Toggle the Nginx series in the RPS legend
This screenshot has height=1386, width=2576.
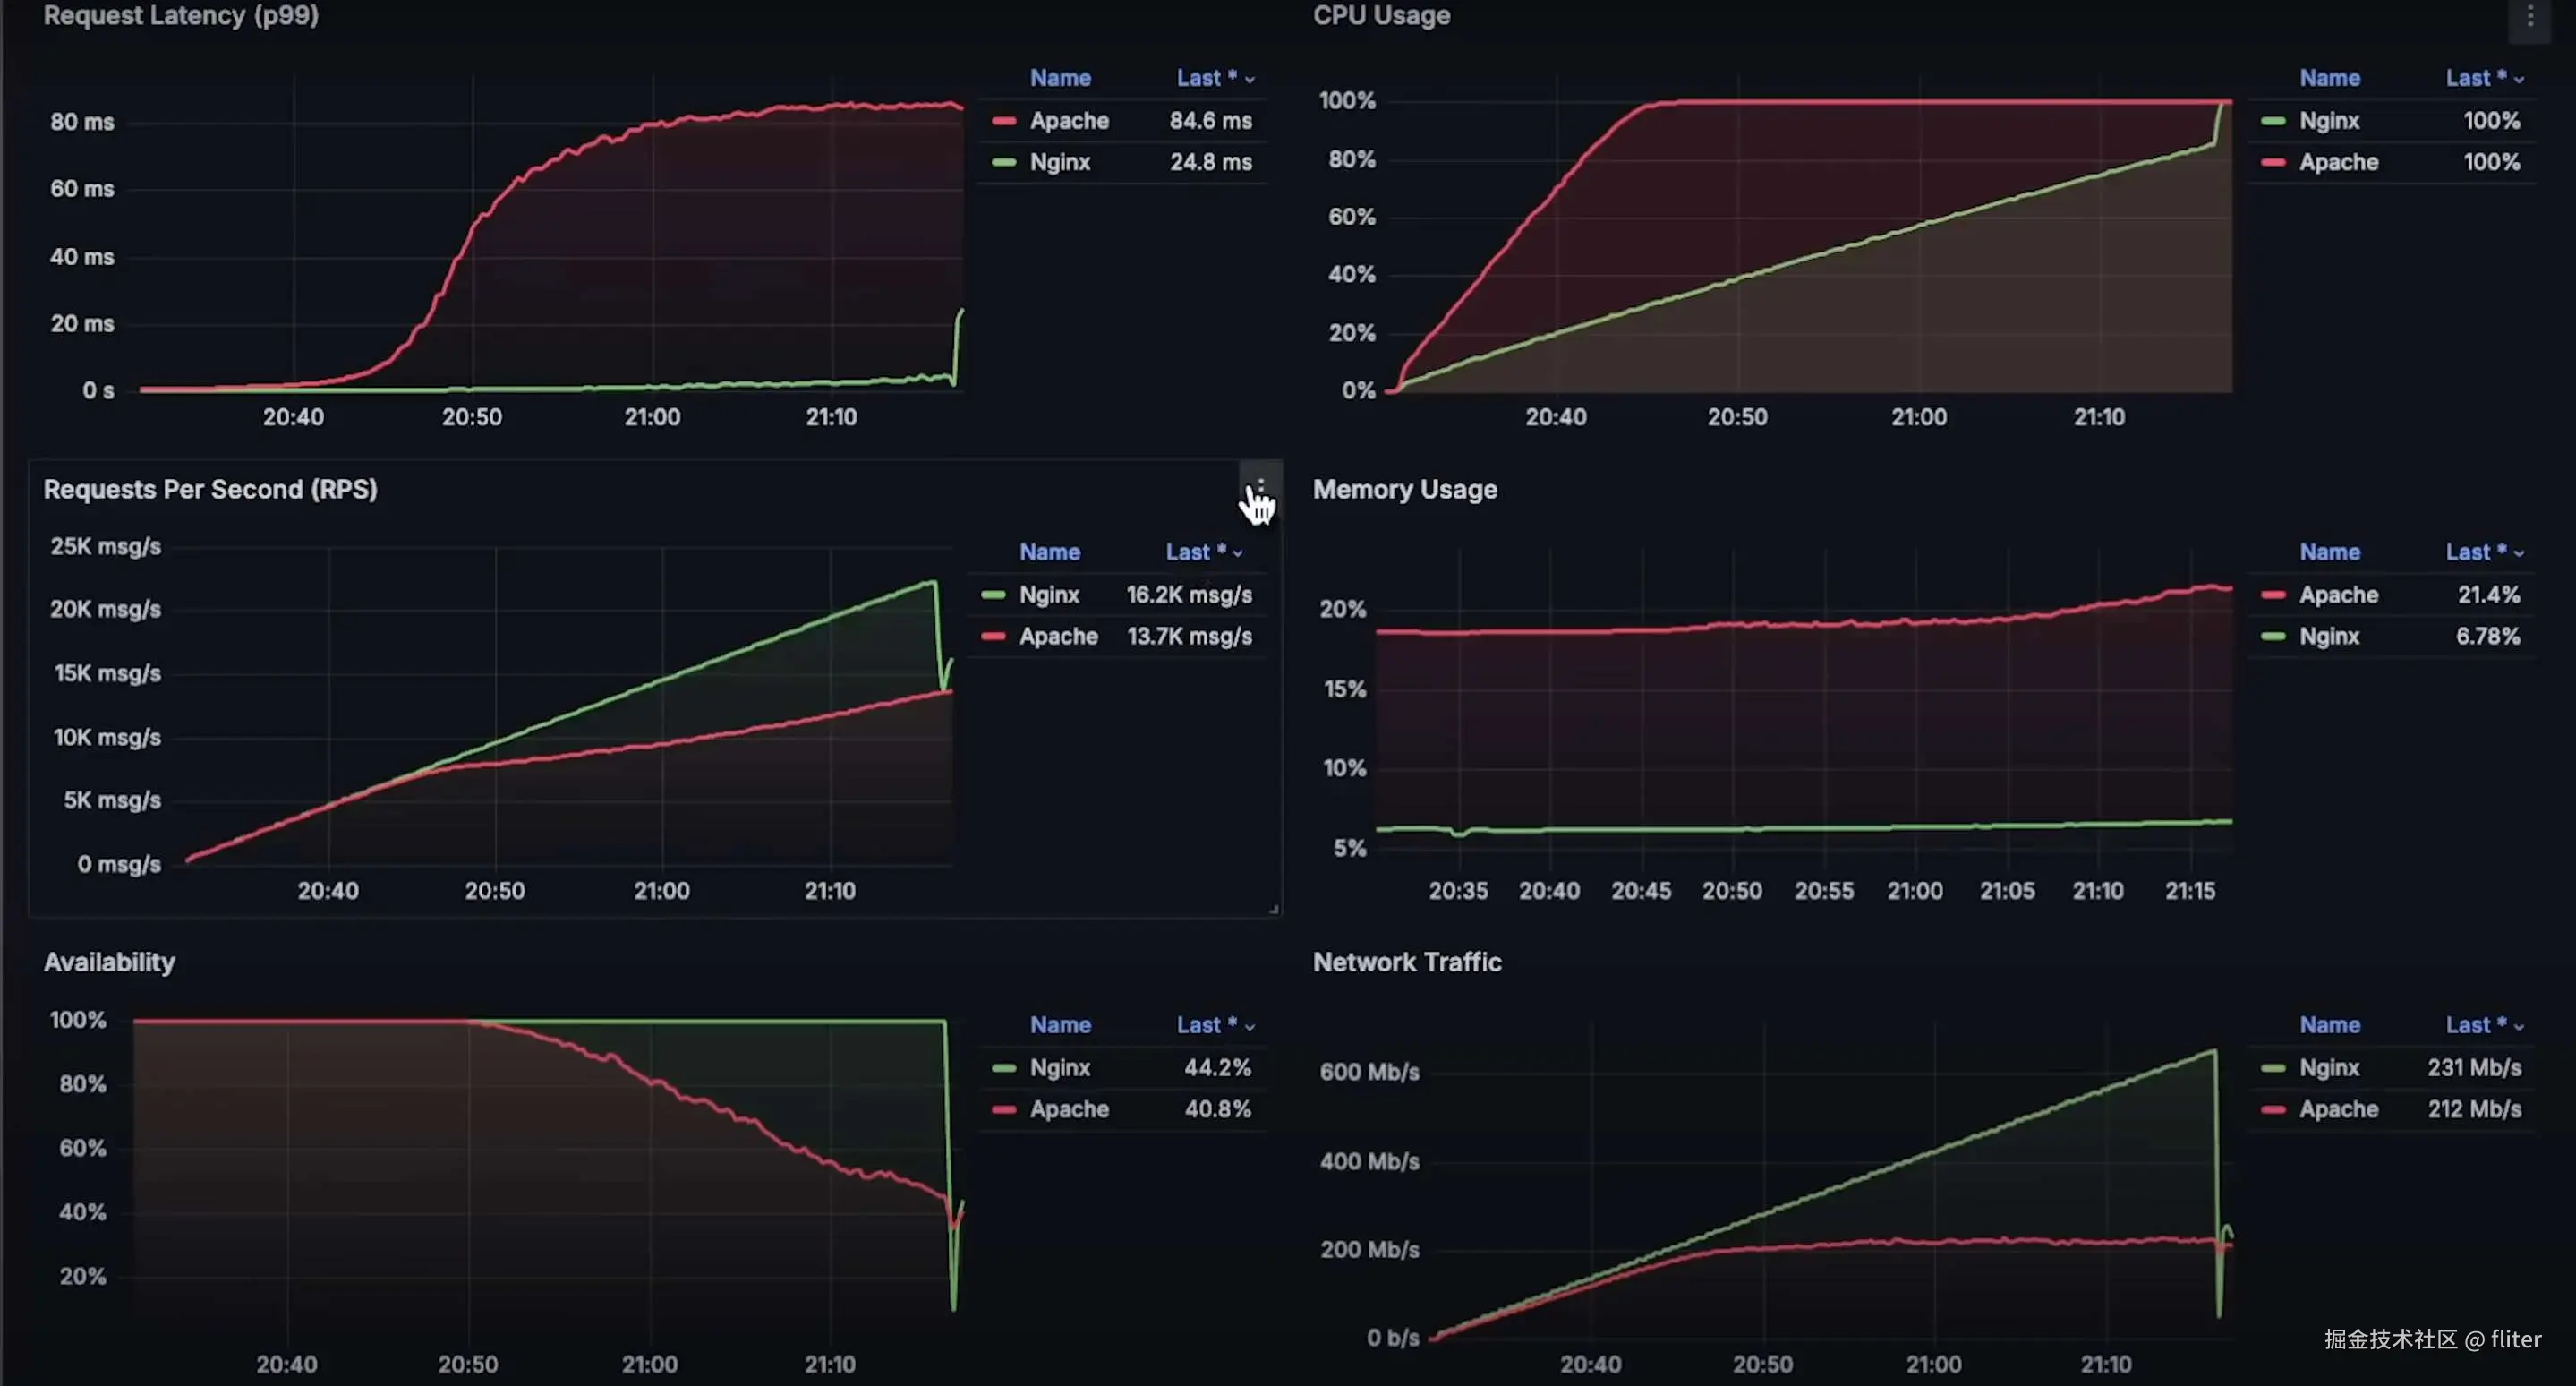coord(1048,595)
